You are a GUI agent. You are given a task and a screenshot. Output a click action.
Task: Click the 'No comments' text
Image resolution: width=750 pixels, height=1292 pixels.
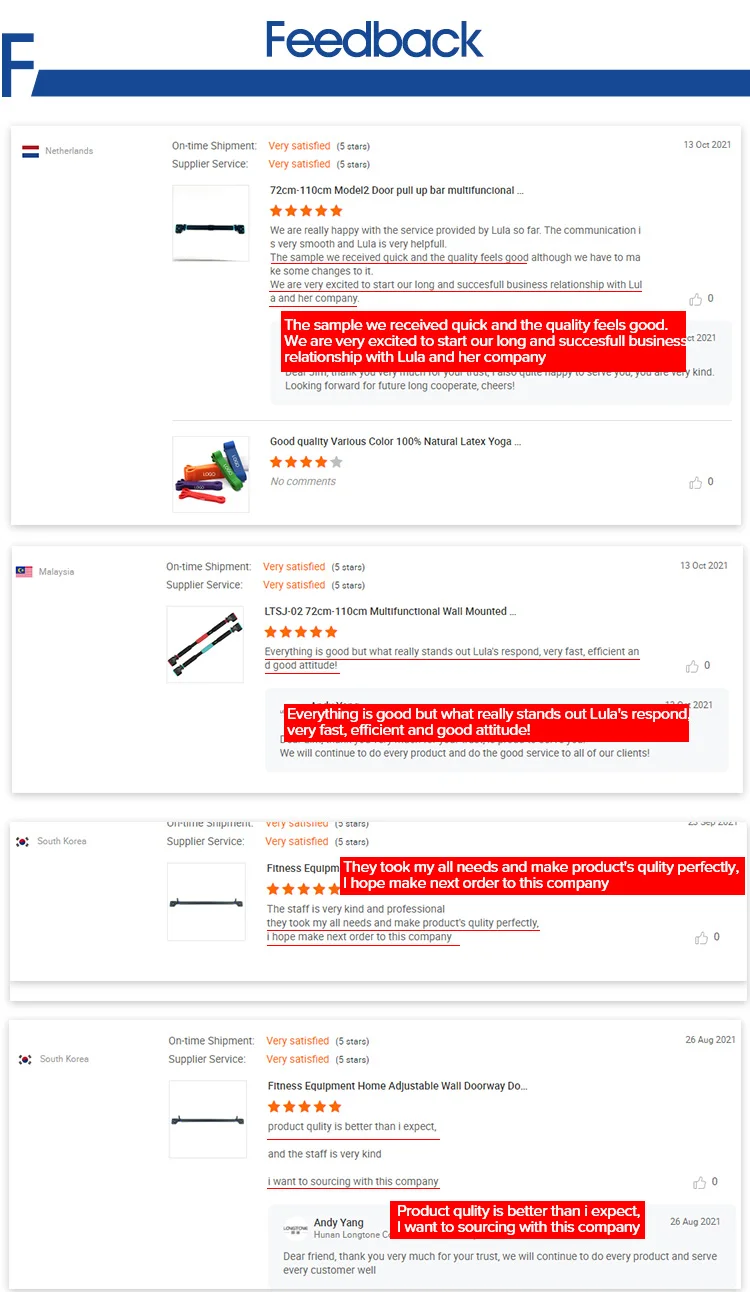pyautogui.click(x=303, y=482)
